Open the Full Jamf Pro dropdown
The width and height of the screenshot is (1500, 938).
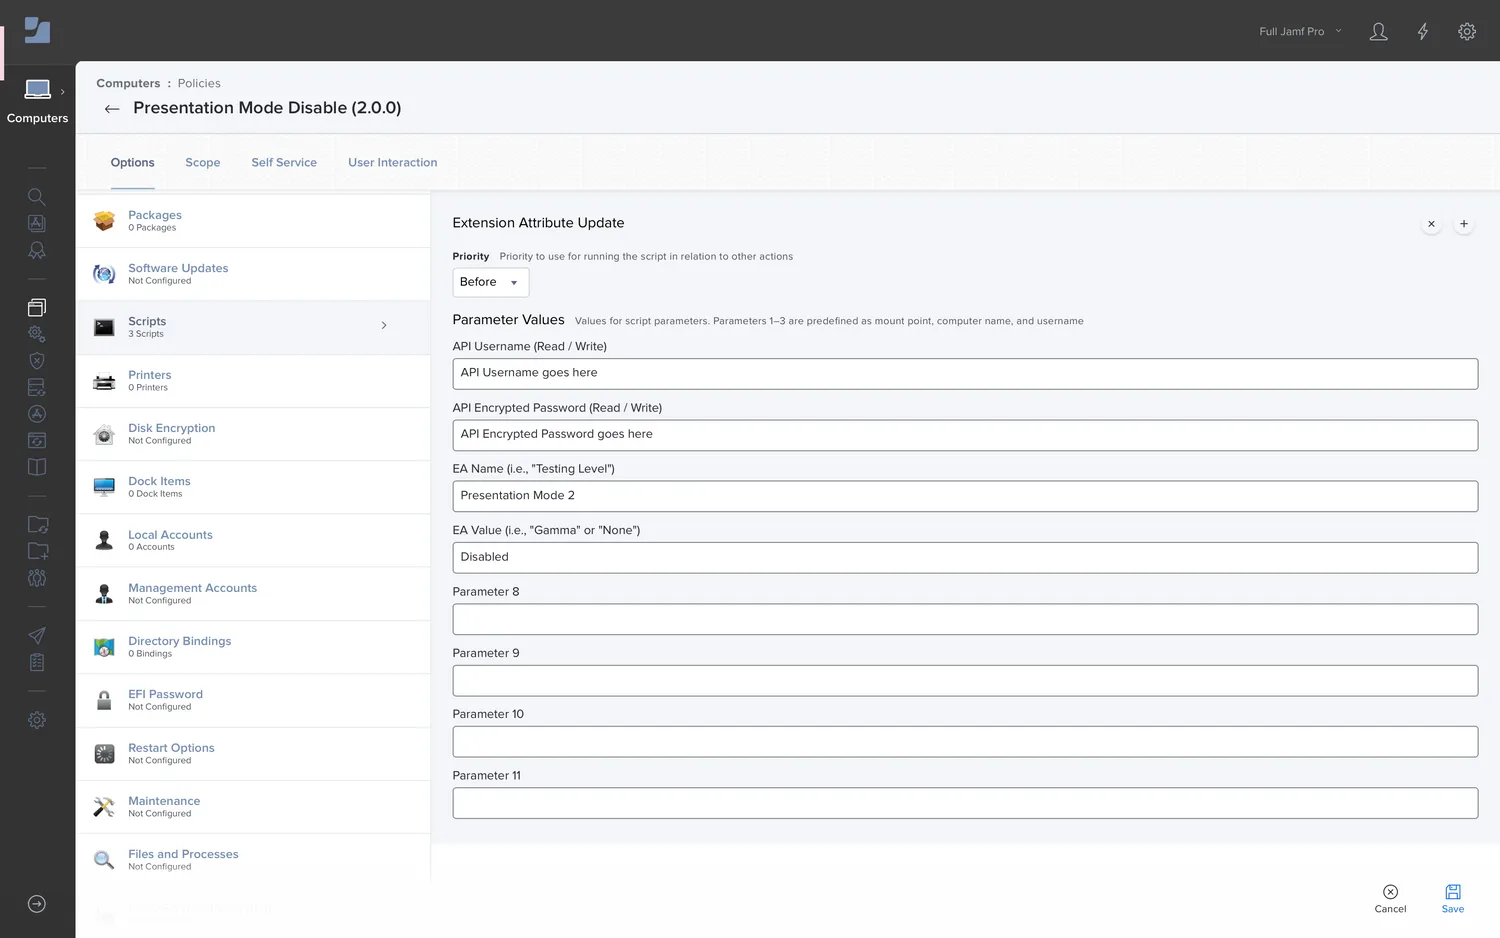pos(1300,31)
